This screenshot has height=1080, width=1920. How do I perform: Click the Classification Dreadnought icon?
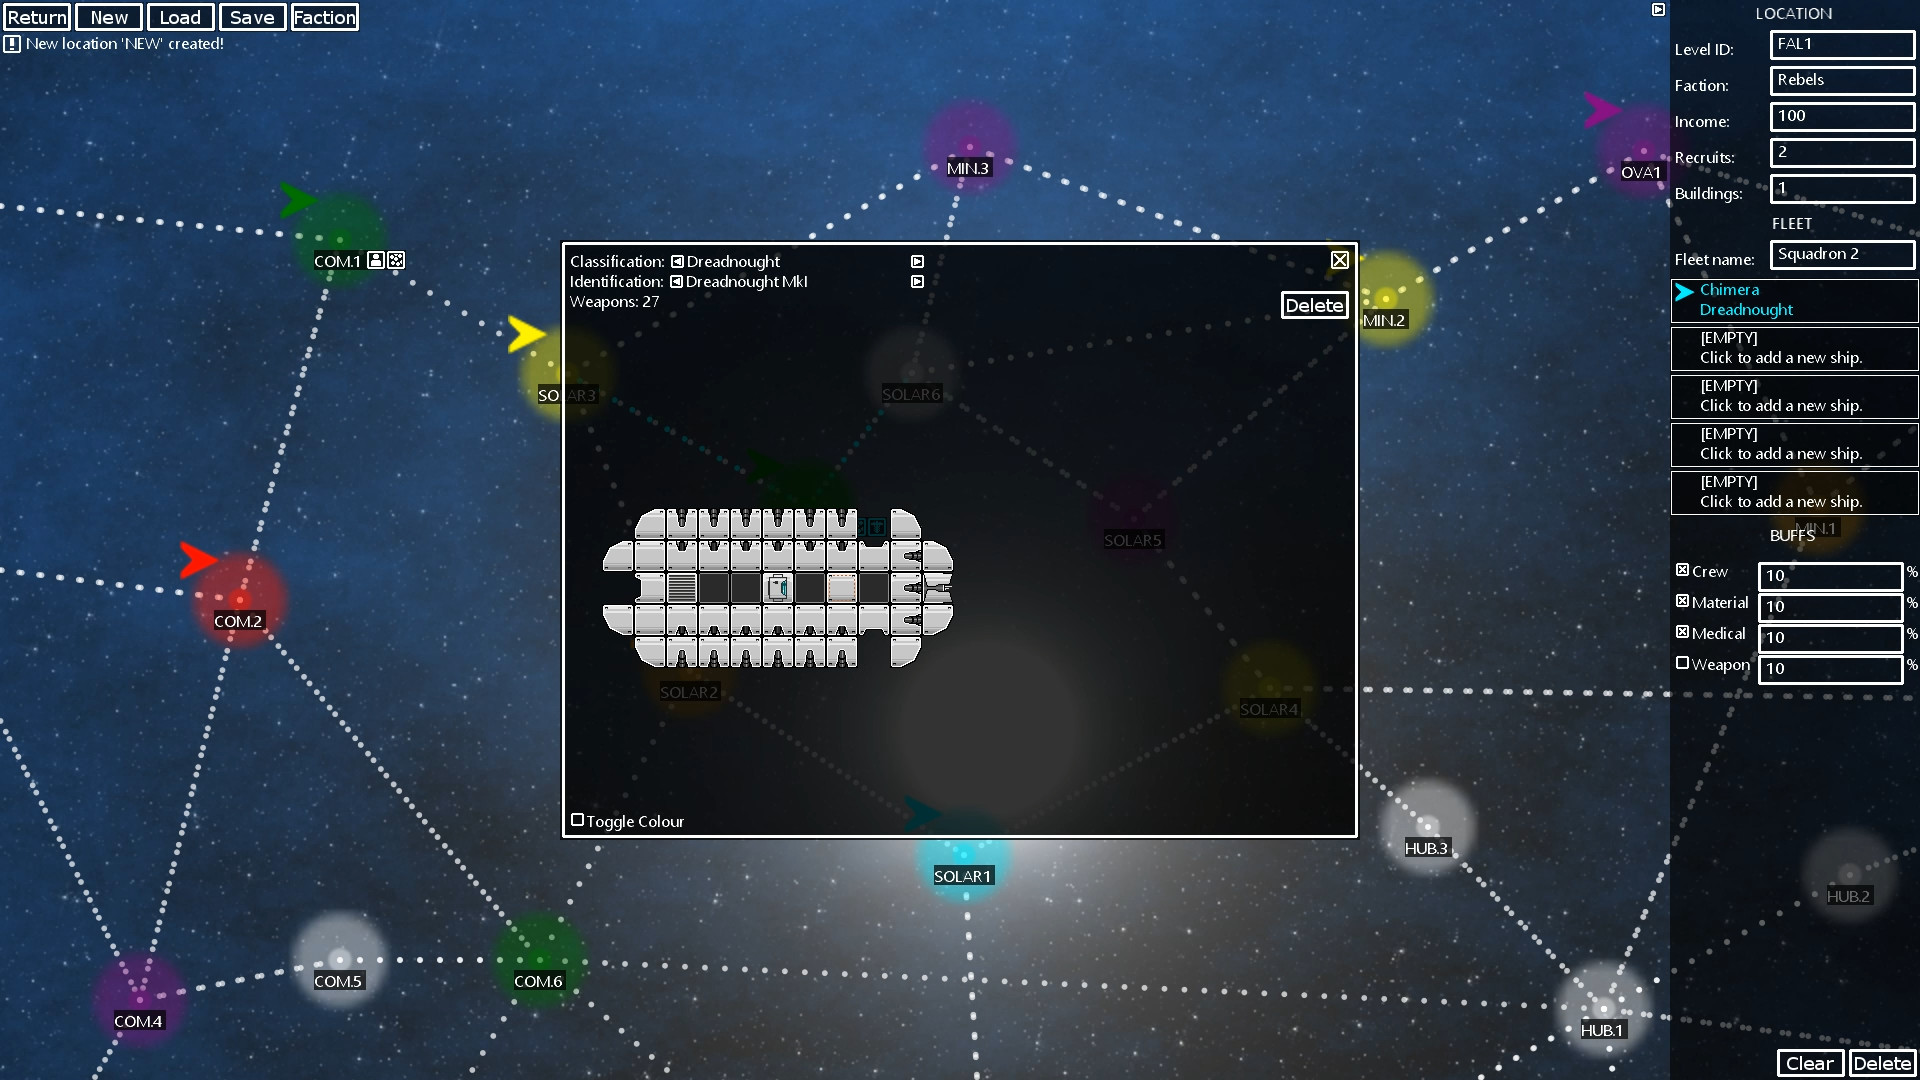pos(678,260)
